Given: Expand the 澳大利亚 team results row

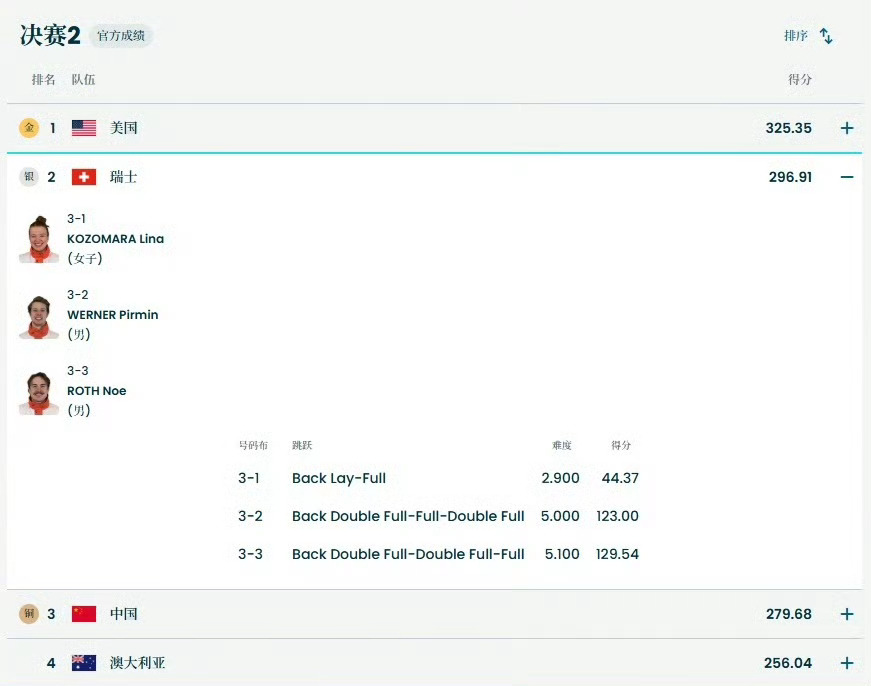Looking at the screenshot, I should (846, 662).
